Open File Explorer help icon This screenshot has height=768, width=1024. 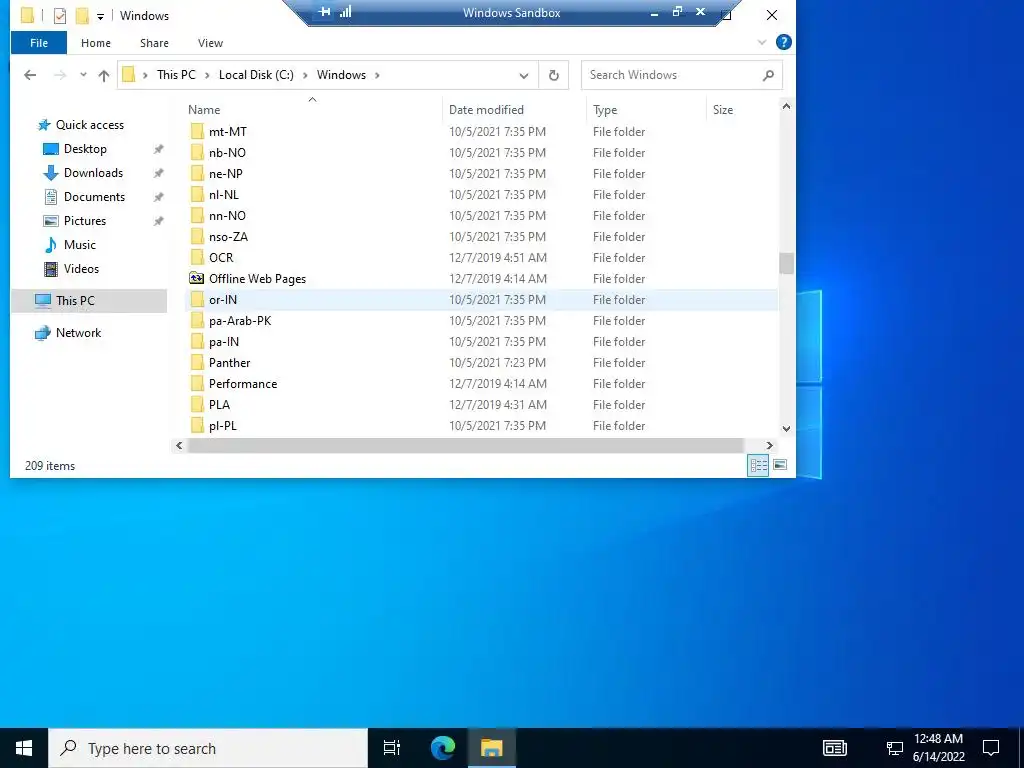pyautogui.click(x=783, y=42)
